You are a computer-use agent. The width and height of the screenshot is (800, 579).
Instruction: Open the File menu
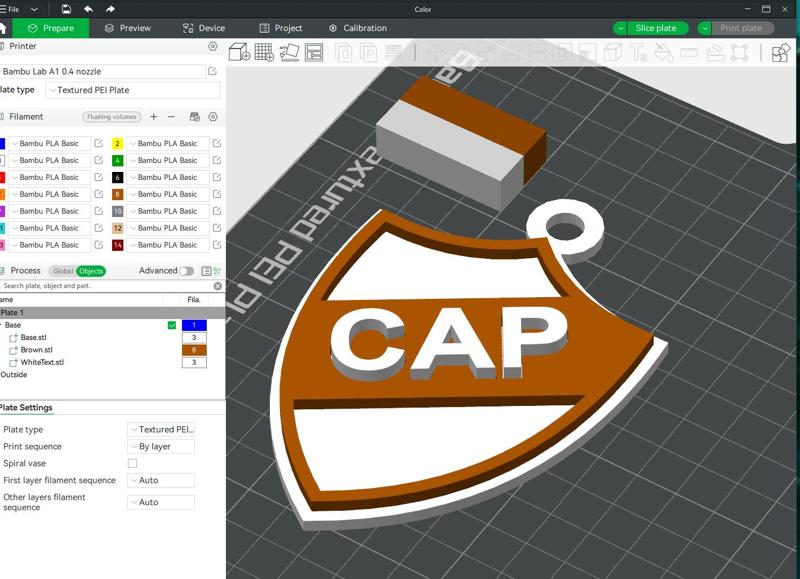click(x=10, y=9)
